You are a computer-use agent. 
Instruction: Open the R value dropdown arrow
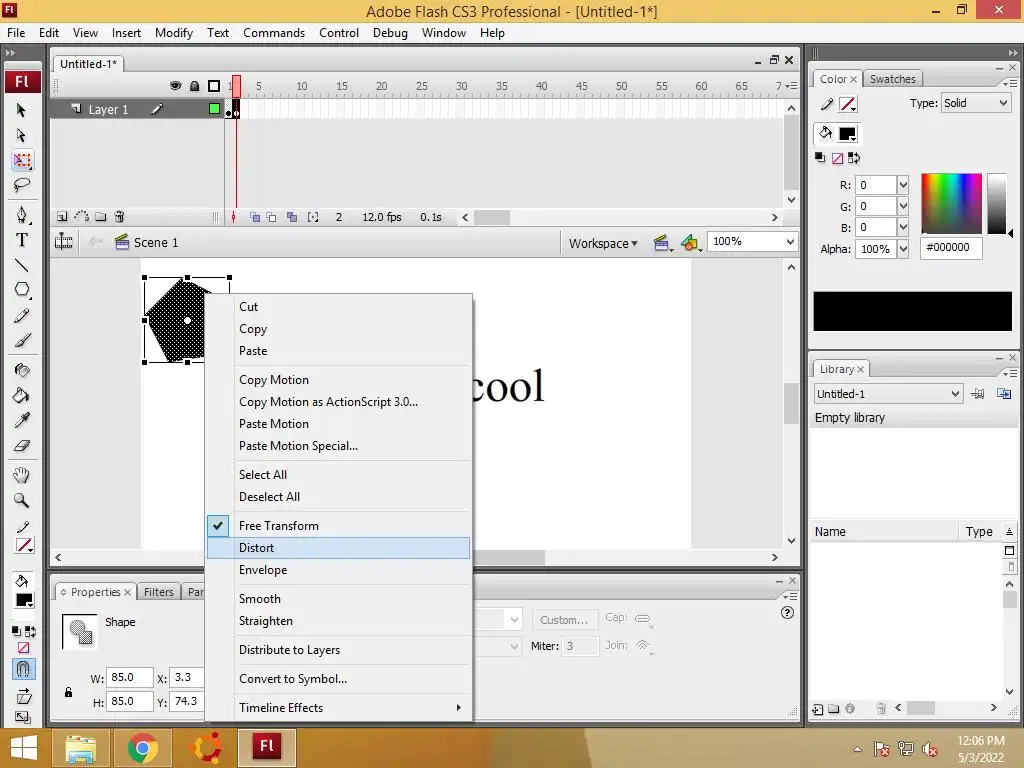tap(903, 185)
